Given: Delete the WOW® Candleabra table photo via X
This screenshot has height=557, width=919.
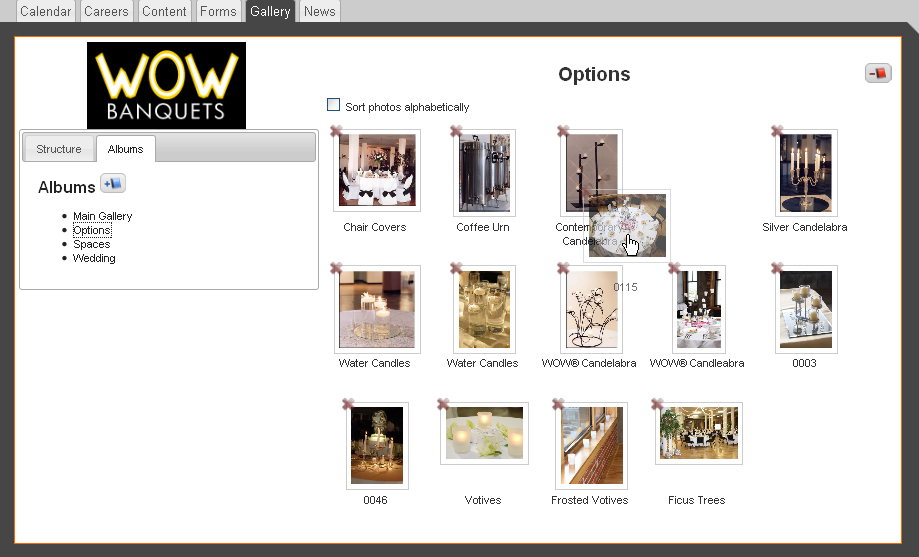Looking at the screenshot, I should 674,268.
